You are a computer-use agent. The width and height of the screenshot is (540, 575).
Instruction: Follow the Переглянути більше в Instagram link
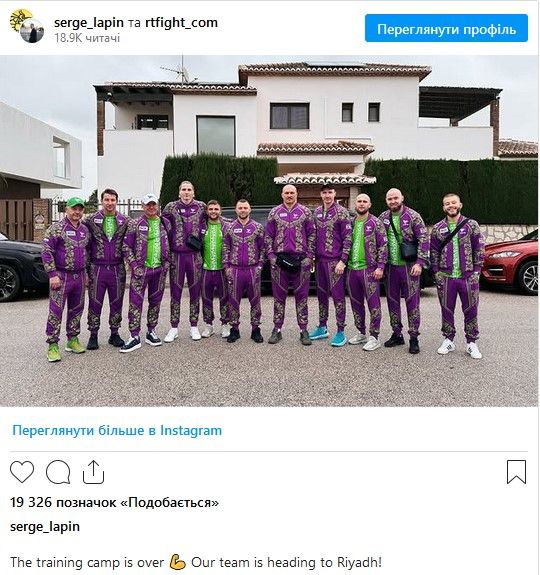click(117, 430)
